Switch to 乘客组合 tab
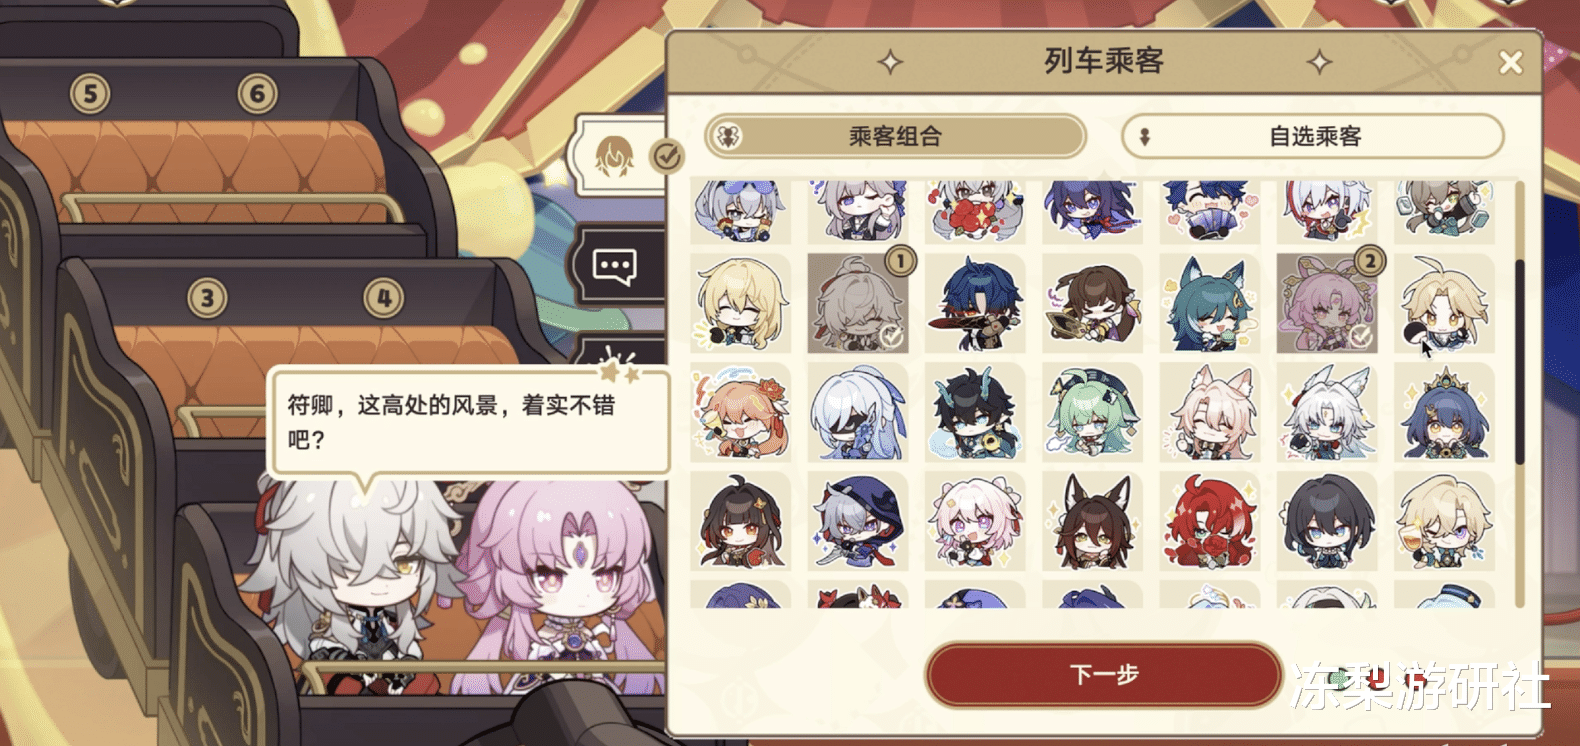The width and height of the screenshot is (1580, 746). (x=895, y=136)
